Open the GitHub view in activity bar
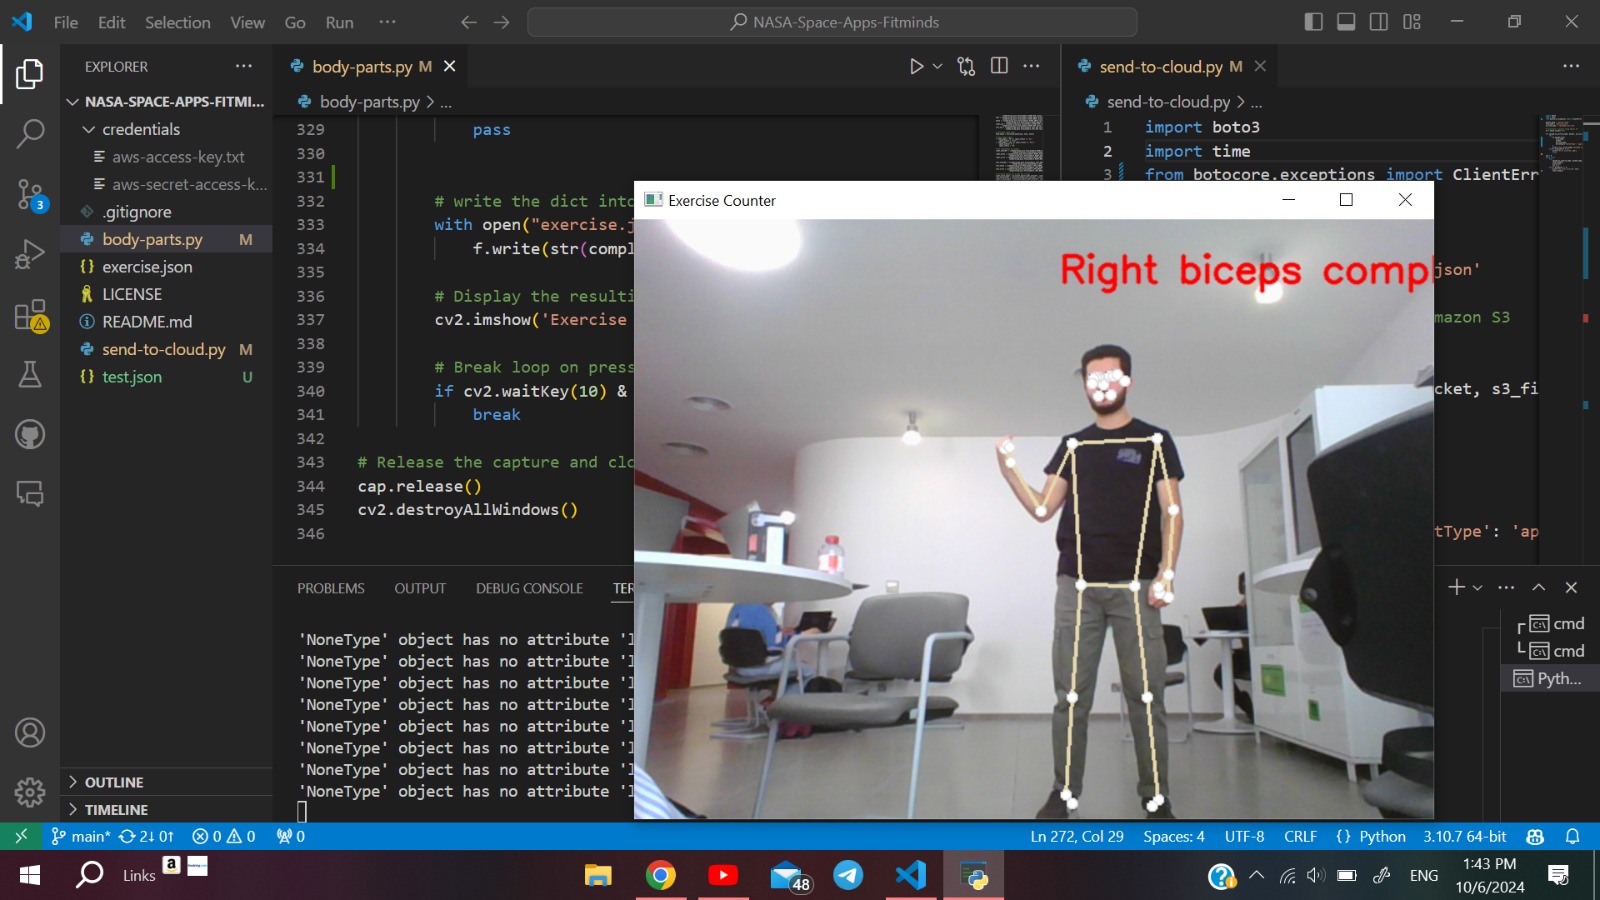Viewport: 1600px width, 900px height. click(30, 434)
